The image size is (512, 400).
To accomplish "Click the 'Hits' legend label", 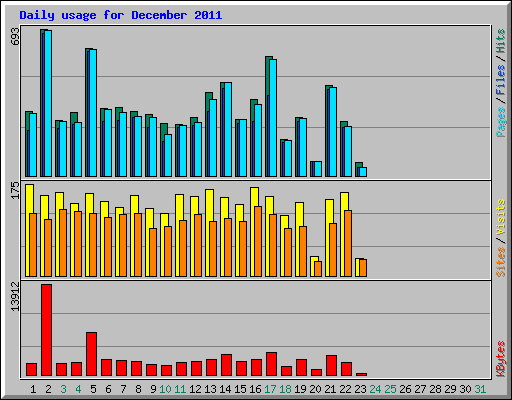I will (x=500, y=41).
